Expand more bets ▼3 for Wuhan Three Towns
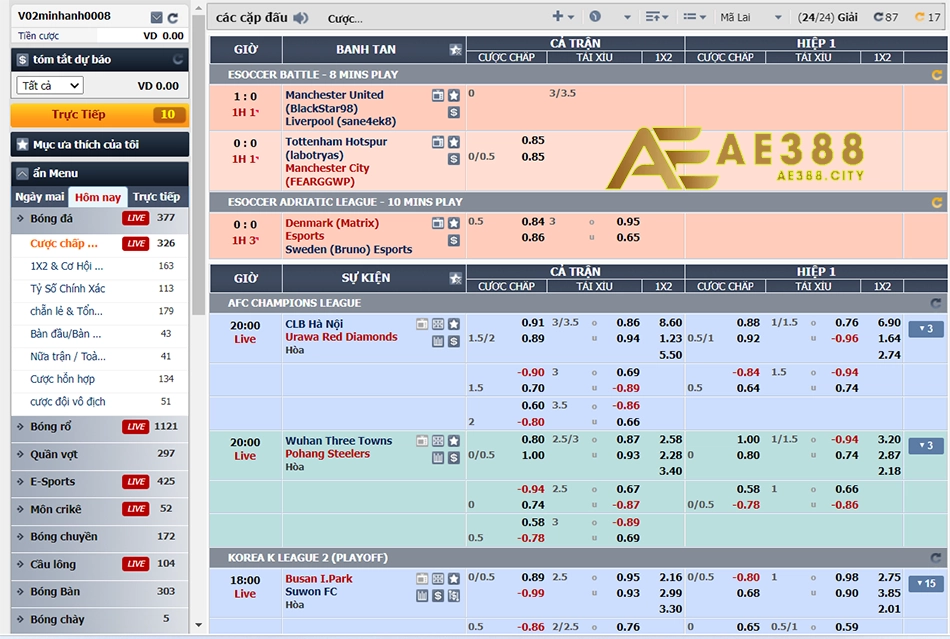Viewport: 950px width, 639px height. [926, 446]
